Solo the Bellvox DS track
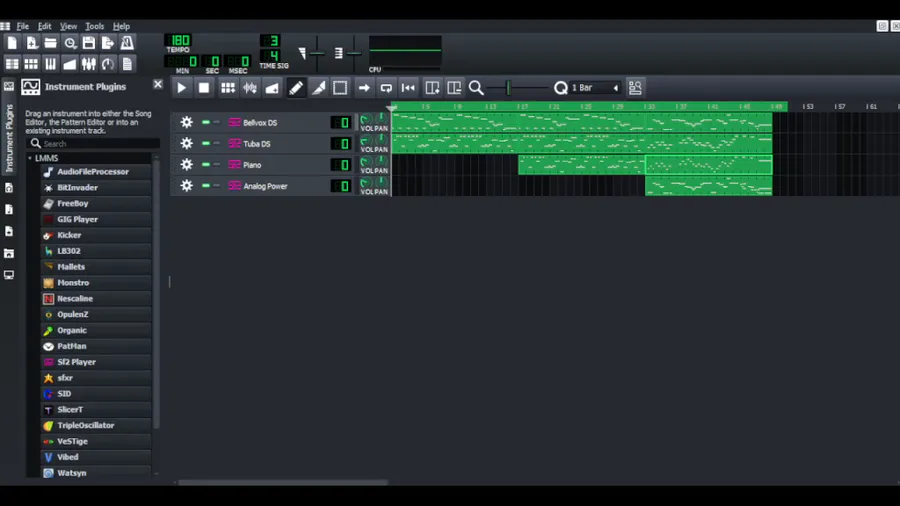The width and height of the screenshot is (900, 506). pyautogui.click(x=216, y=122)
